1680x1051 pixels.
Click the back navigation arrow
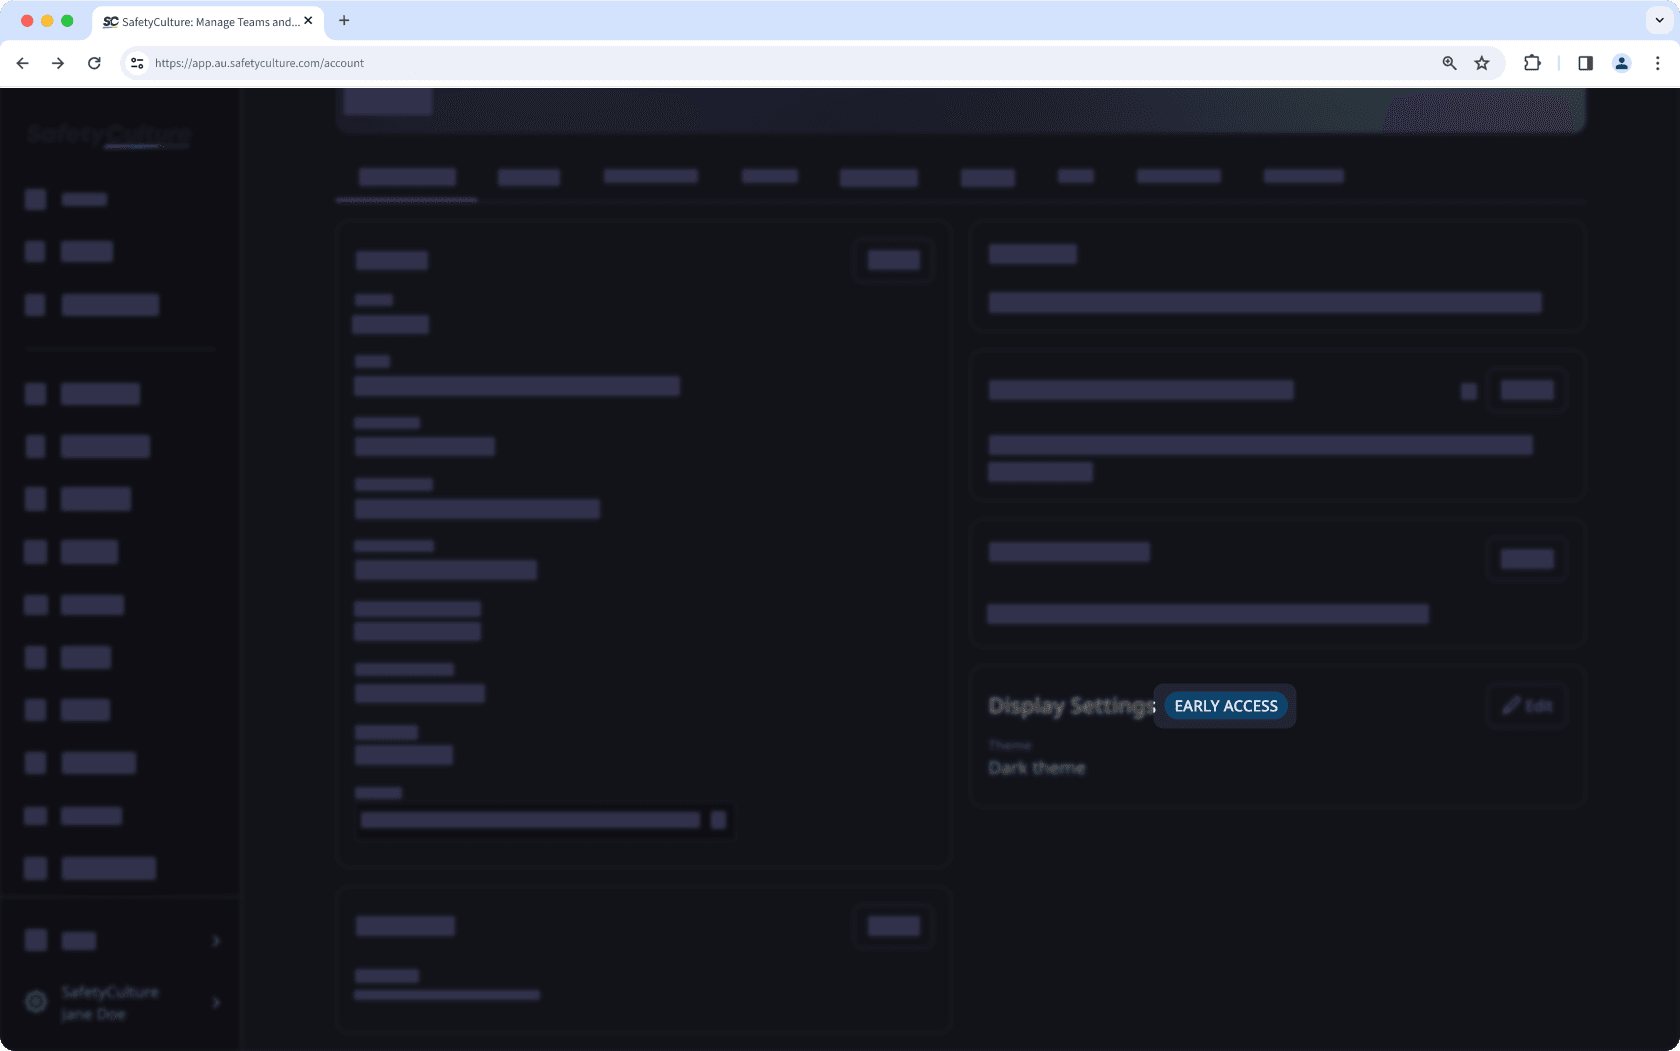[x=22, y=63]
